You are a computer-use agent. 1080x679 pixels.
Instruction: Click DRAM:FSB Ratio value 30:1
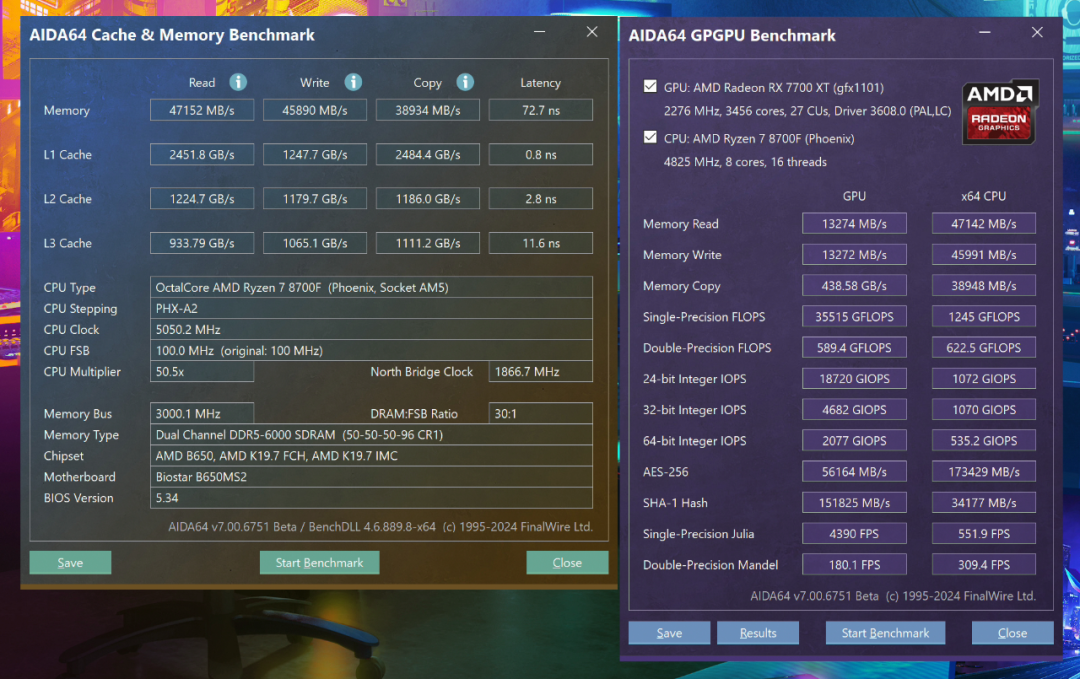pos(541,413)
